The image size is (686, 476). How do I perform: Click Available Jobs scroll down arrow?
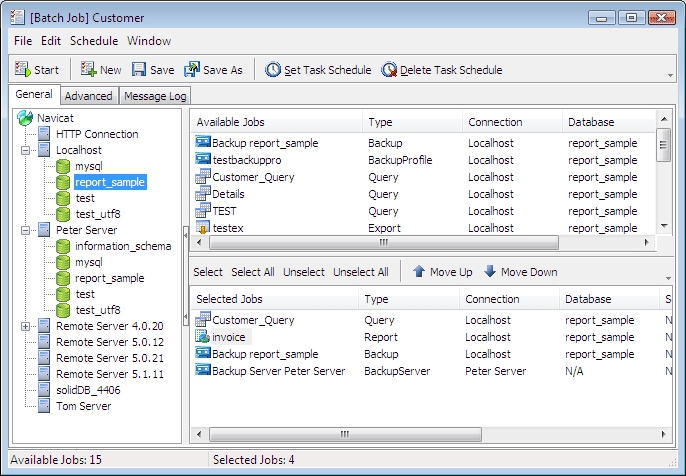point(664,226)
